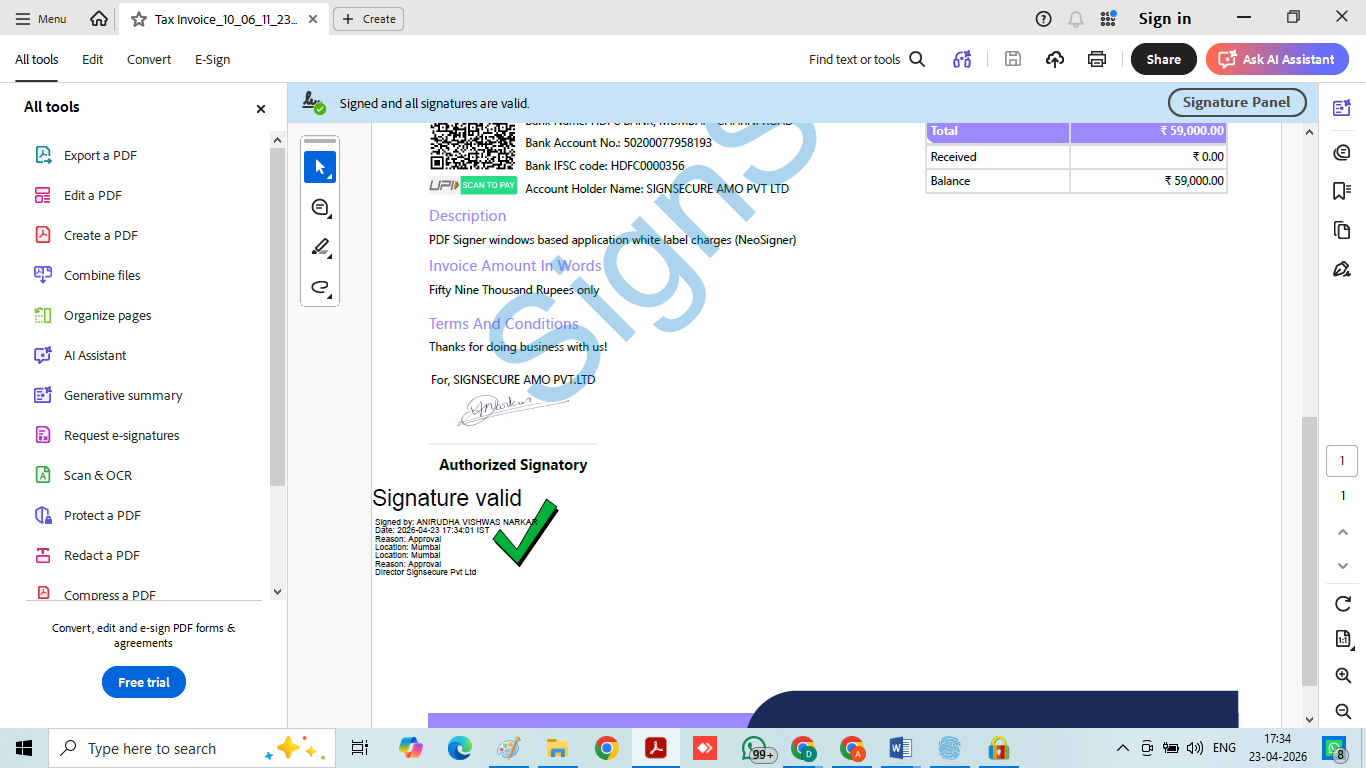Click the Free trial button
The height and width of the screenshot is (768, 1366).
(x=144, y=682)
